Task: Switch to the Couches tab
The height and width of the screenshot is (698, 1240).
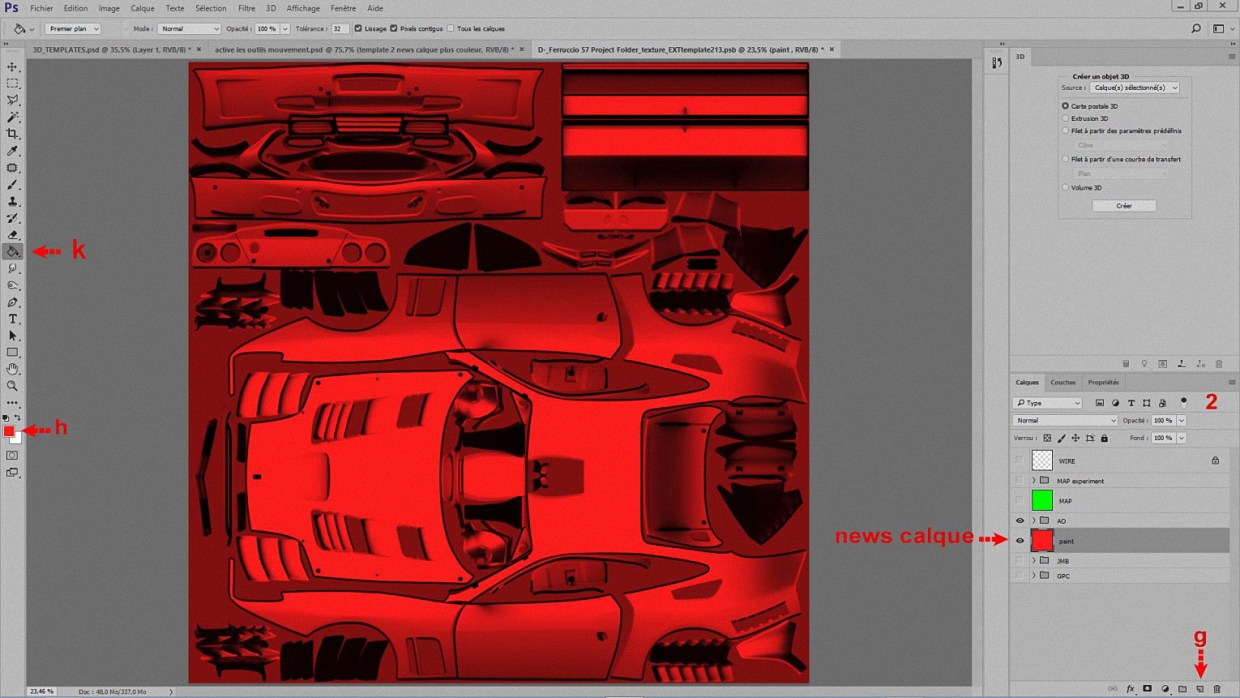Action: (1063, 382)
